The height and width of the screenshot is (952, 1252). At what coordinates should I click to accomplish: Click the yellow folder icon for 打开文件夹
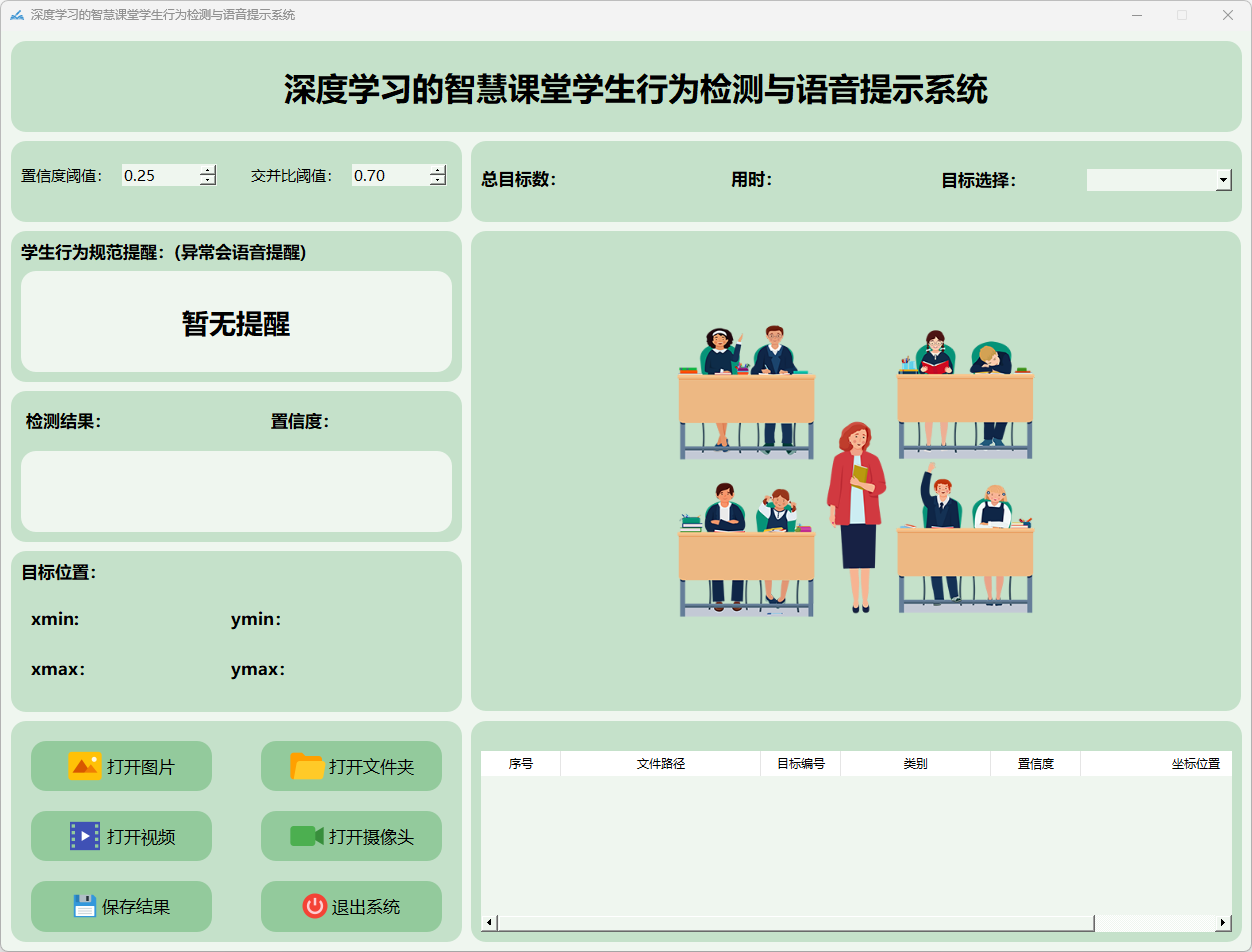coord(307,766)
